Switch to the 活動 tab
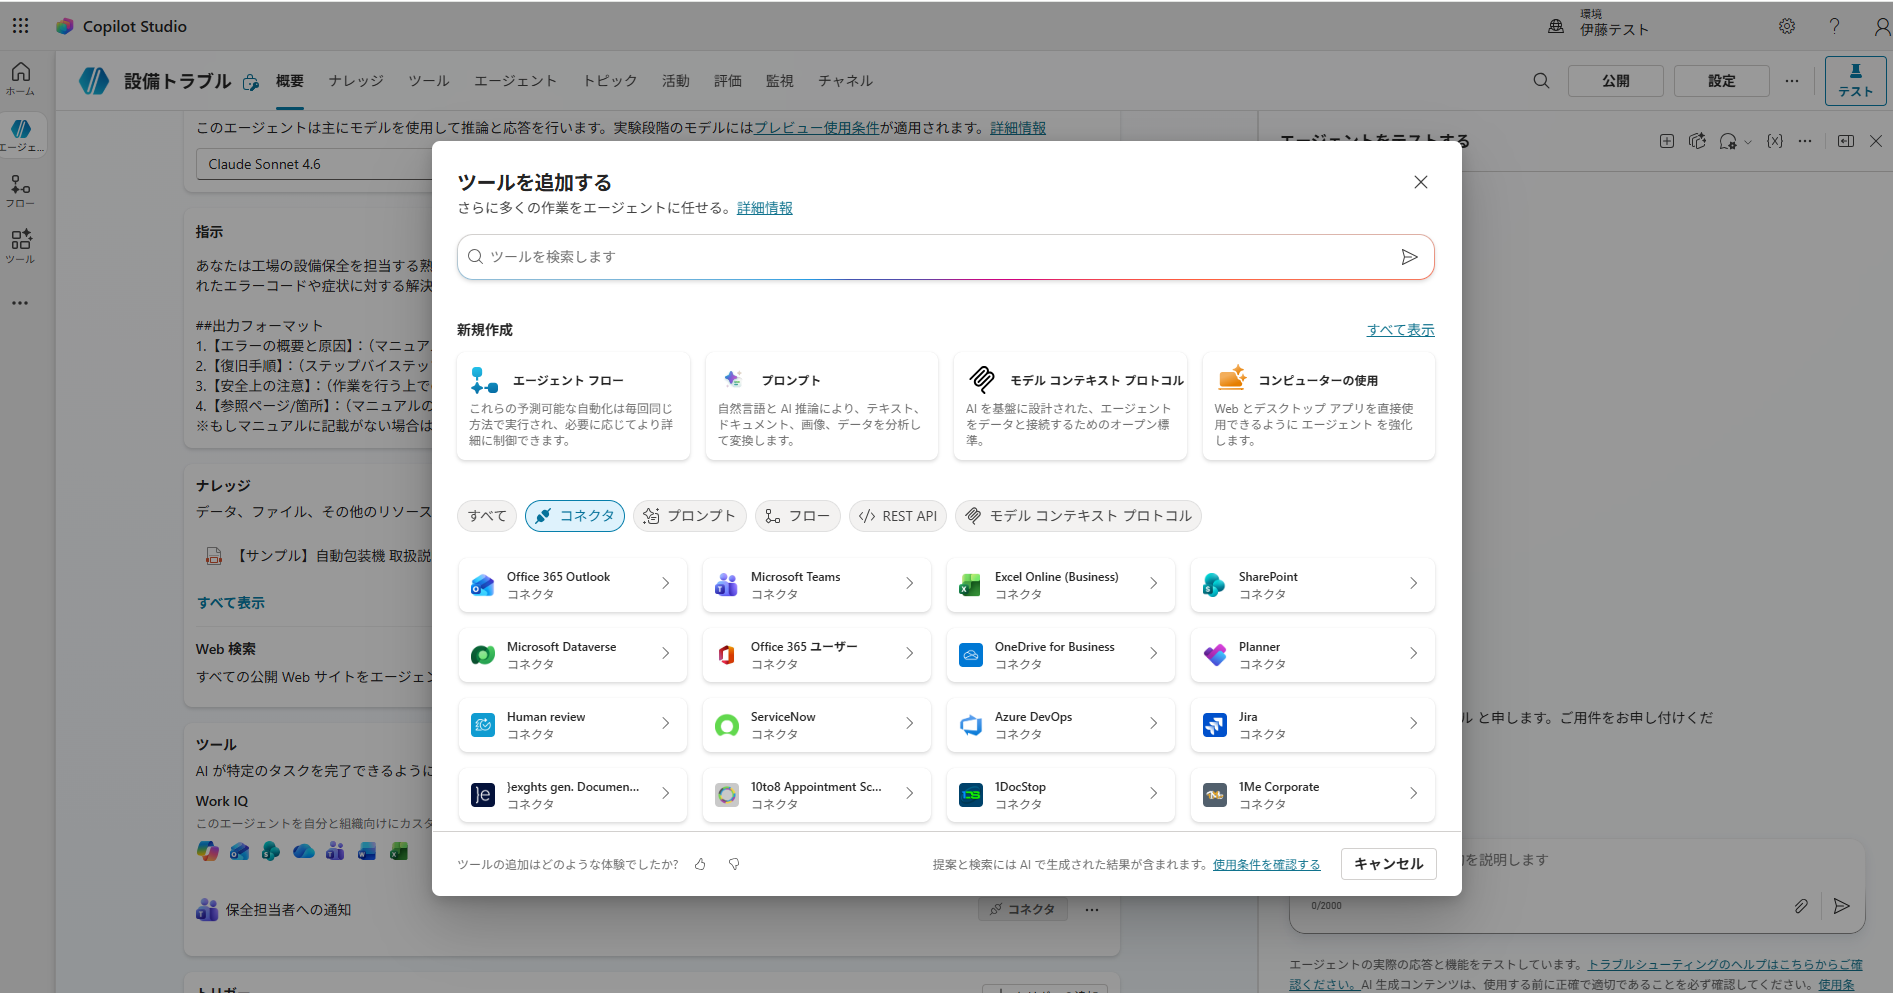The width and height of the screenshot is (1893, 993). click(676, 81)
